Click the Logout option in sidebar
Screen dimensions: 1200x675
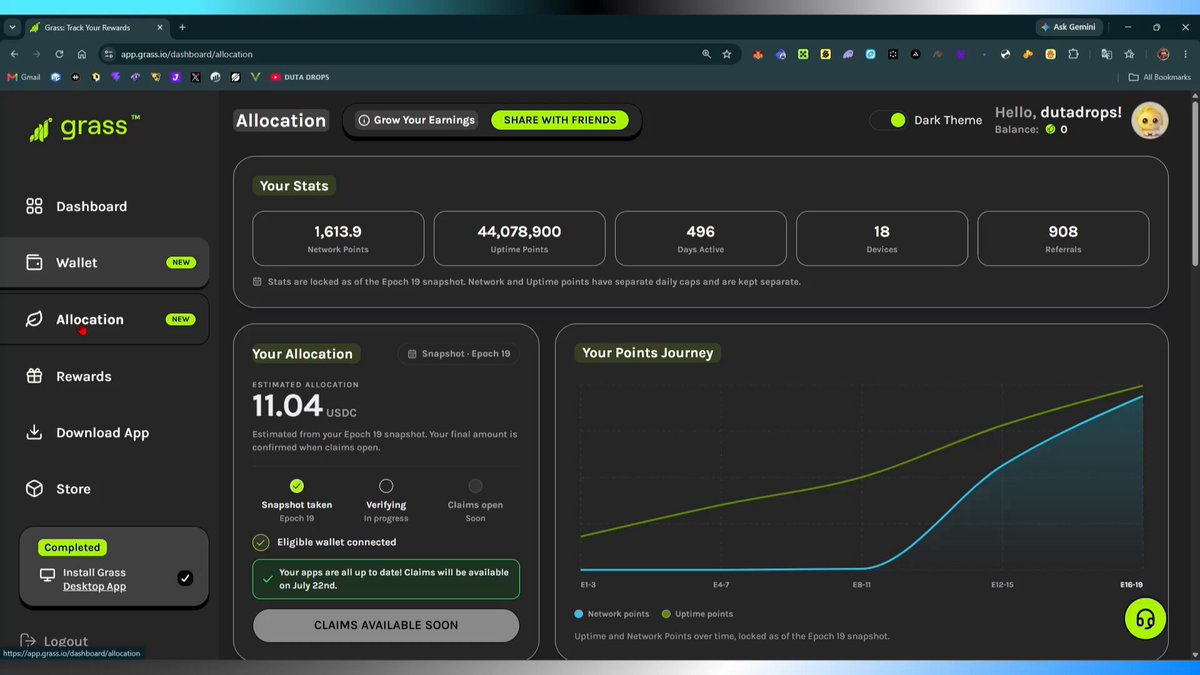[x=55, y=641]
